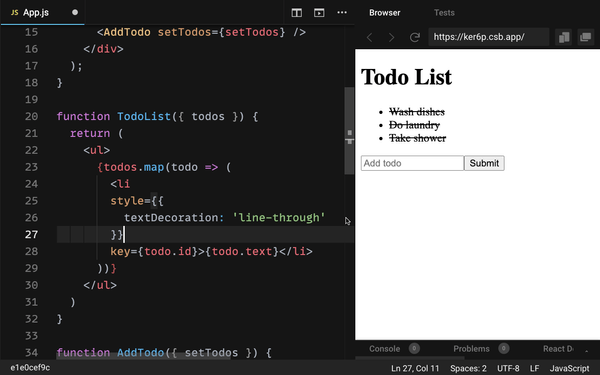This screenshot has width=600, height=375.
Task: Click the Ln 27, Col 11 status entry
Action: coord(415,368)
